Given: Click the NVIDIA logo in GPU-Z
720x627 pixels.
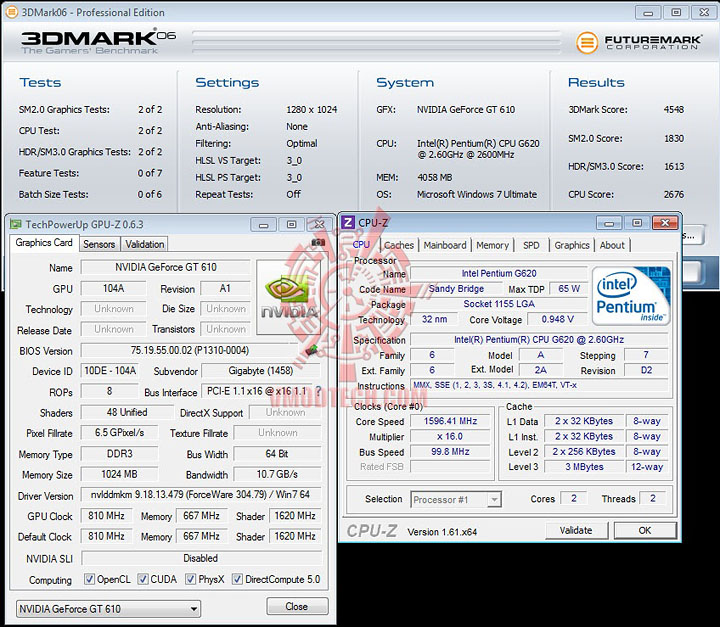Looking at the screenshot, I should (289, 297).
